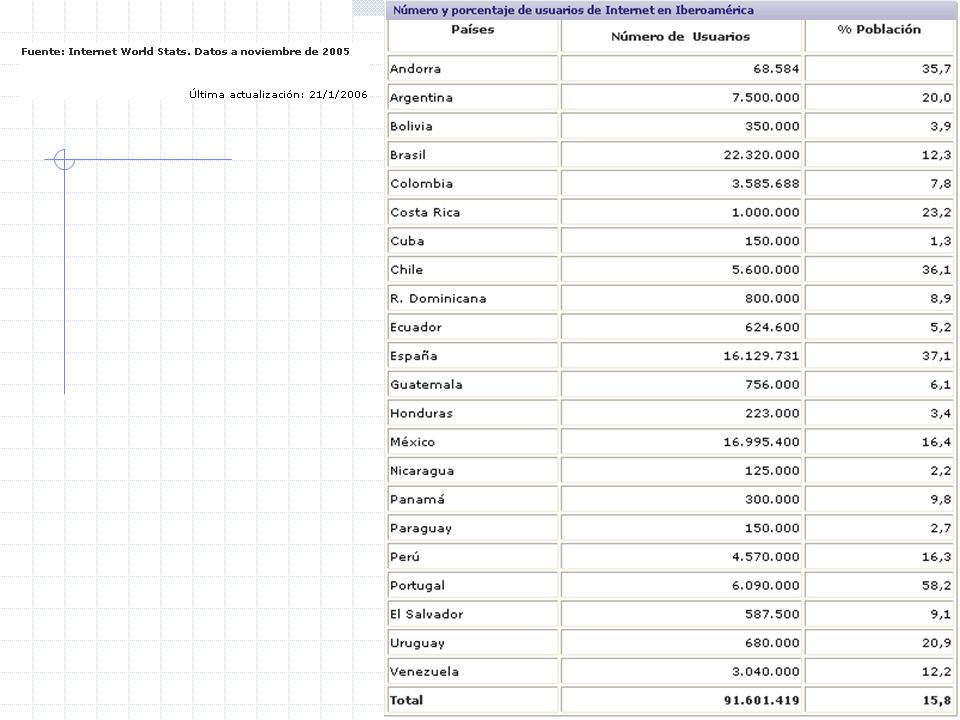Click the table title about Internet en Iberoamérica
Viewport: 960px width, 720px height.
(573, 10)
